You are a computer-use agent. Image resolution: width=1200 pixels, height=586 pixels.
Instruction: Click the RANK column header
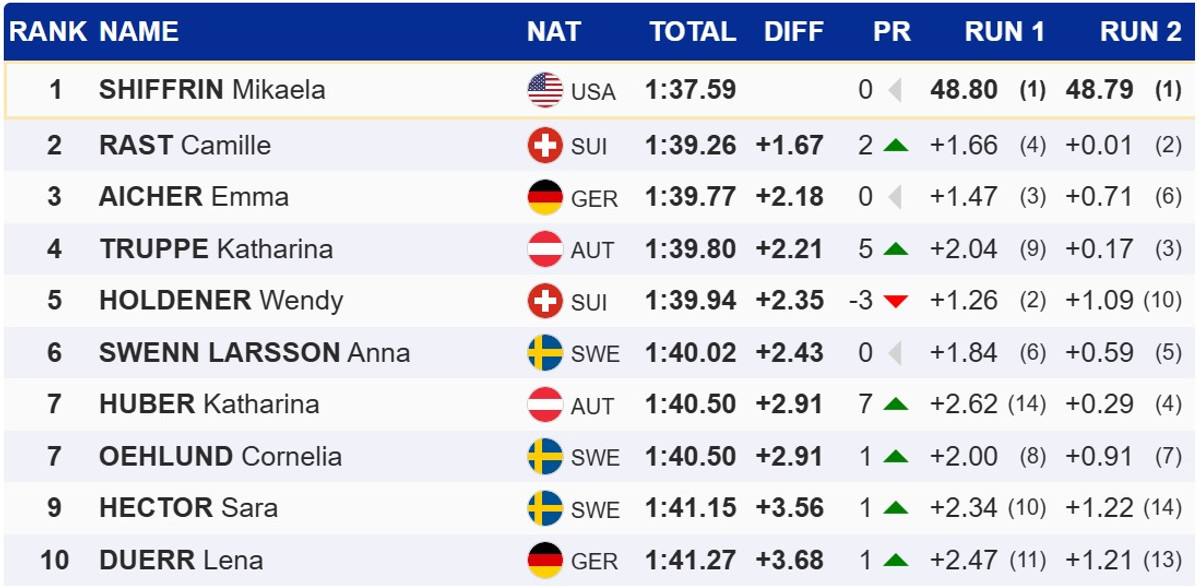tap(48, 32)
